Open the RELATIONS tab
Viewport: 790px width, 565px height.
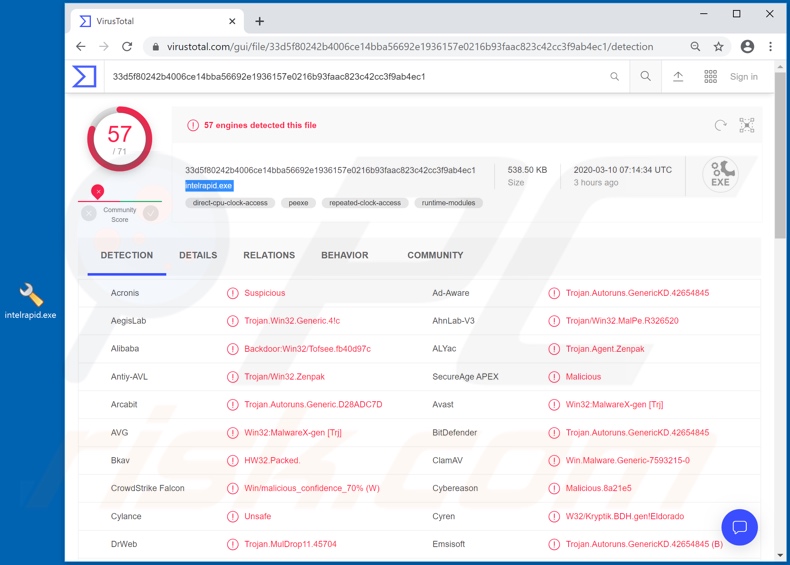coord(269,255)
